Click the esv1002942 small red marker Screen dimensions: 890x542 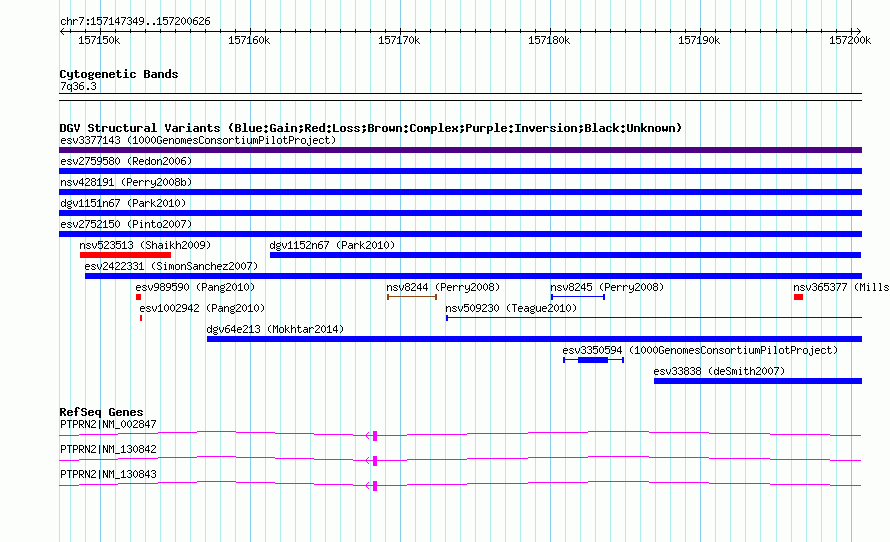(141, 318)
